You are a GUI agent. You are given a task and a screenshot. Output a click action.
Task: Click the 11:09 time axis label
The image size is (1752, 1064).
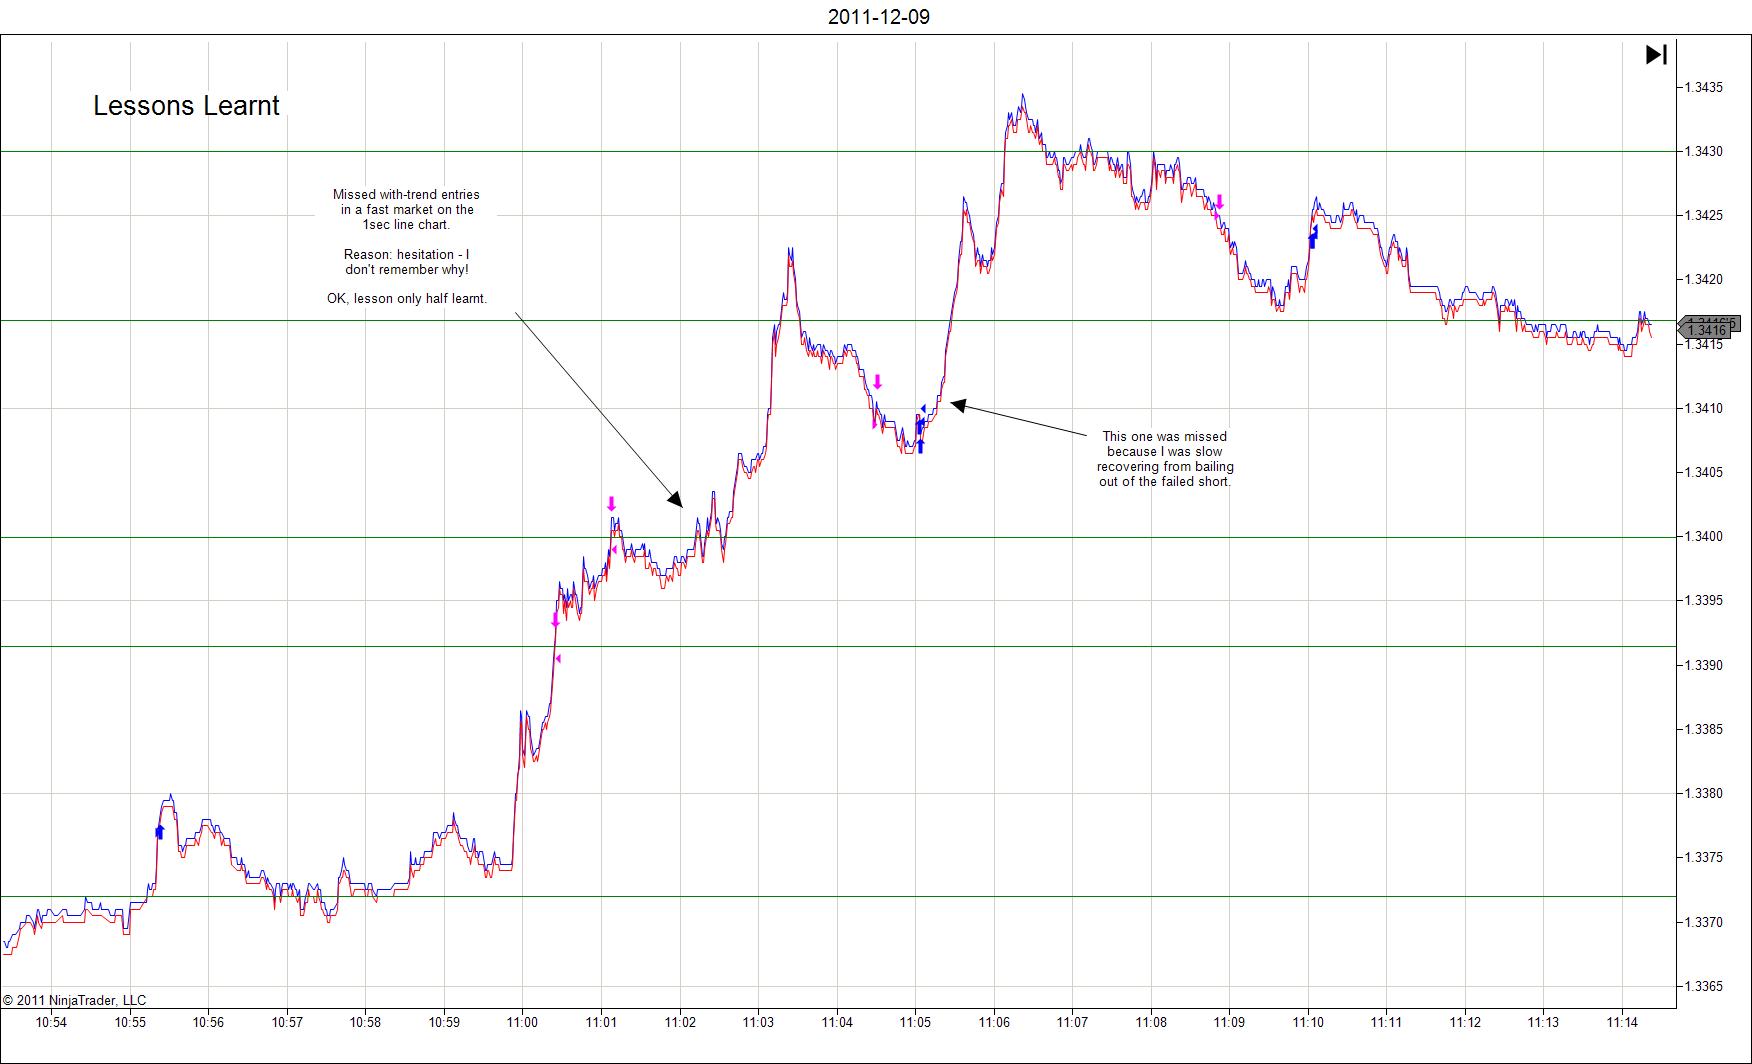(1229, 1023)
